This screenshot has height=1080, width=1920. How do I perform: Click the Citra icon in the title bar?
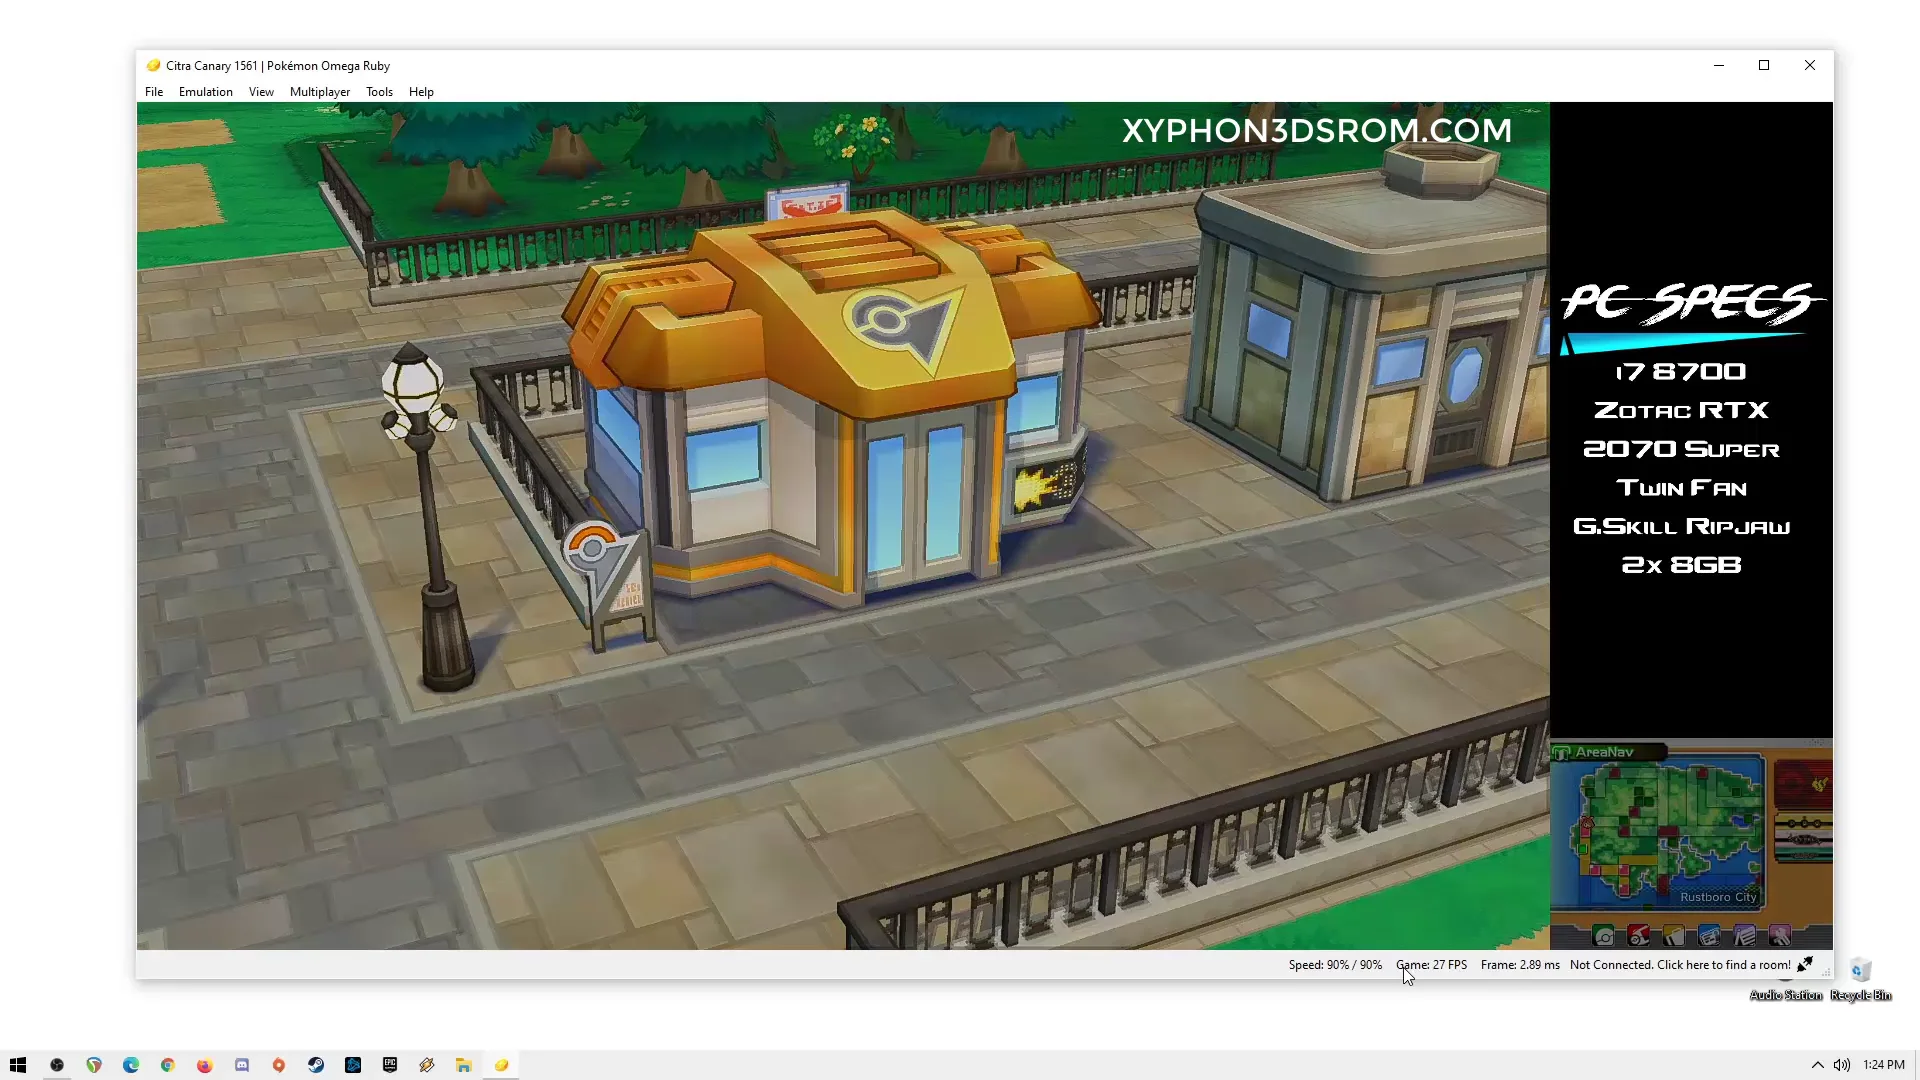(x=153, y=66)
